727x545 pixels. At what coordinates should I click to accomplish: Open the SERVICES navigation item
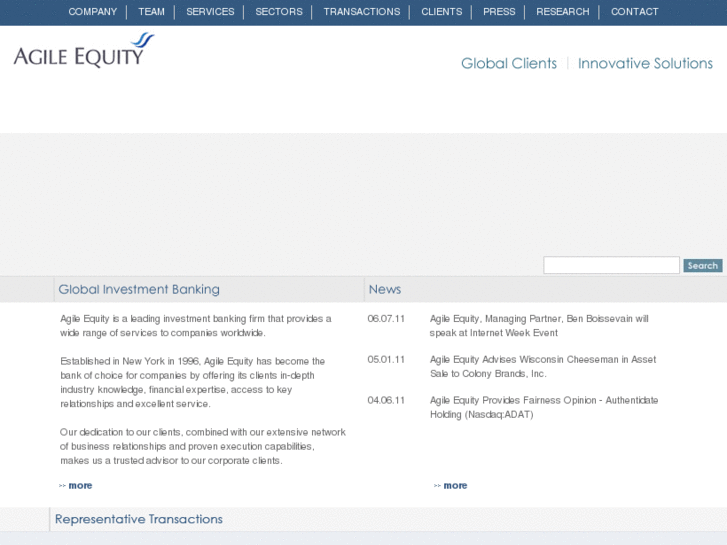pyautogui.click(x=210, y=12)
